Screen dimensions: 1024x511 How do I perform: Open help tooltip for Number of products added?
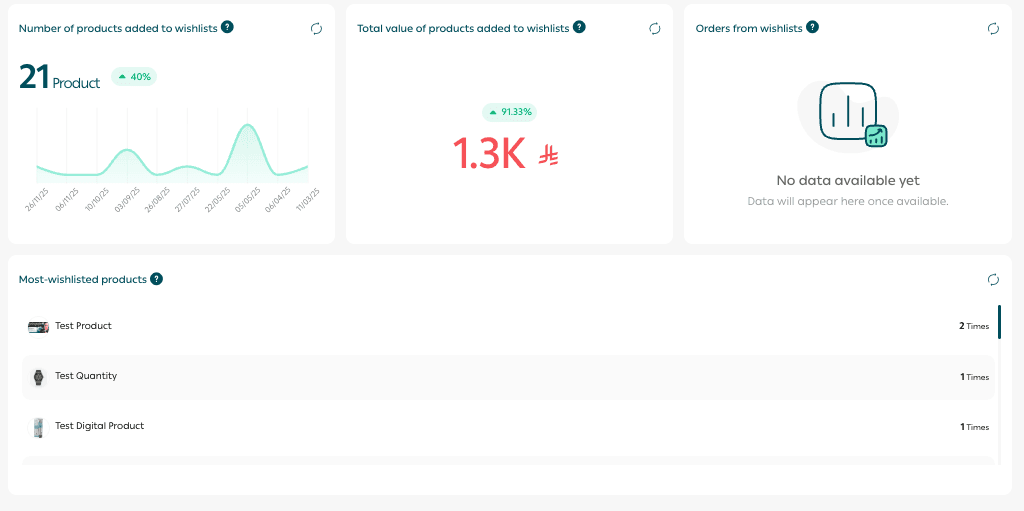point(228,27)
